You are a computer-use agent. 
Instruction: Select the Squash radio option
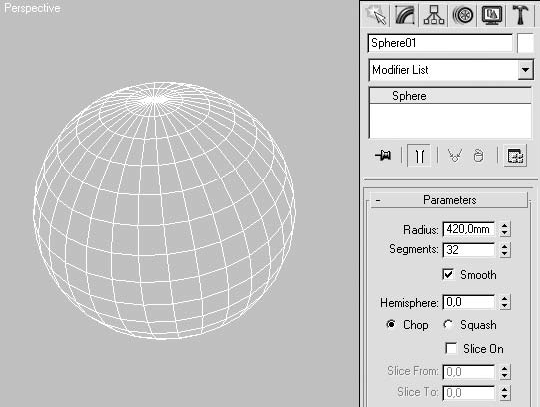[x=448, y=325]
